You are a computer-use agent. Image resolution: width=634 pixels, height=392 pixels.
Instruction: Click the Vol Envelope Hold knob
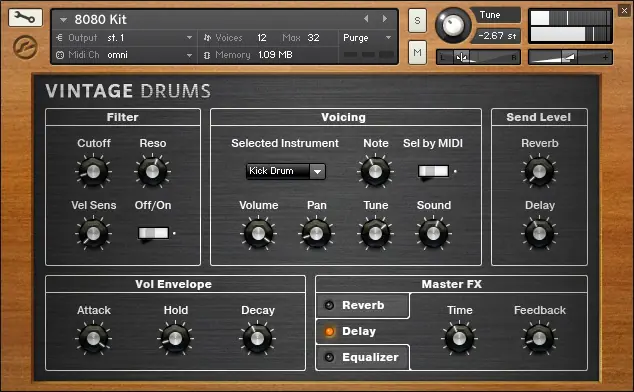coord(175,339)
